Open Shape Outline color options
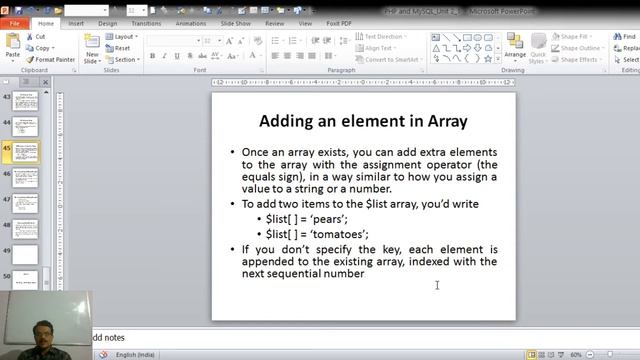The width and height of the screenshot is (640, 360). [578, 48]
